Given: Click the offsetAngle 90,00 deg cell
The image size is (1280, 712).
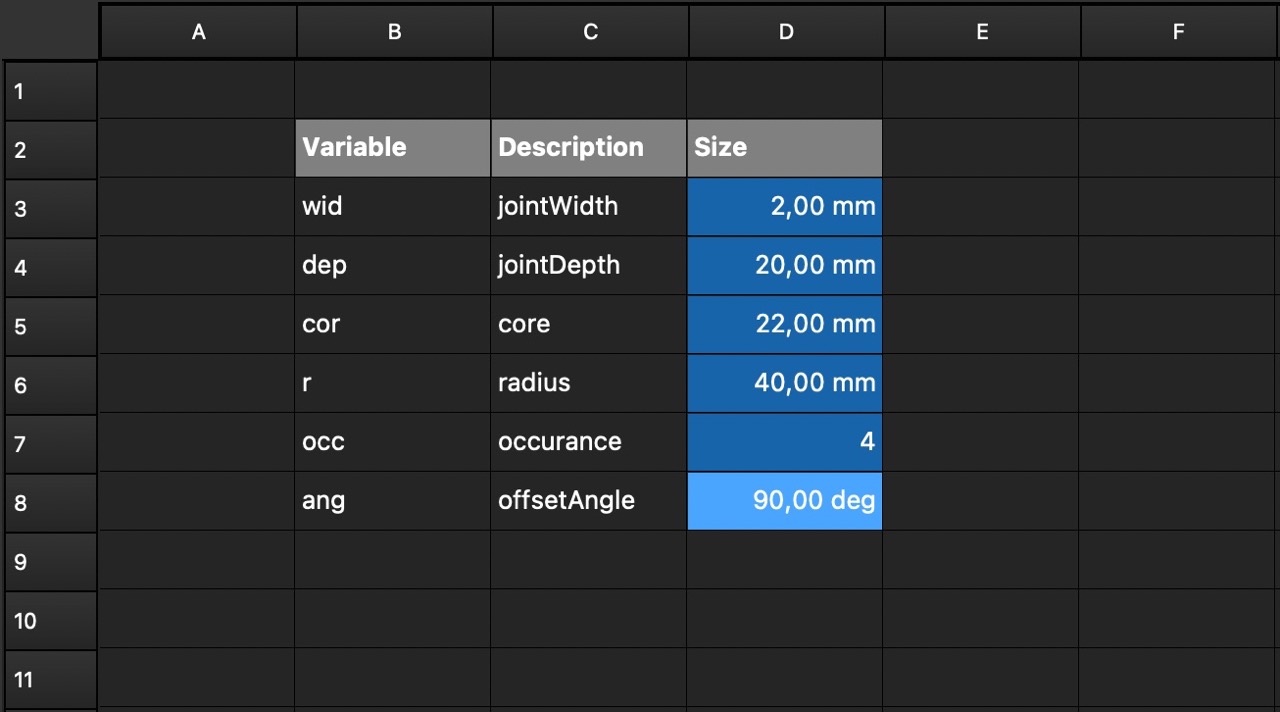Looking at the screenshot, I should pos(785,501).
